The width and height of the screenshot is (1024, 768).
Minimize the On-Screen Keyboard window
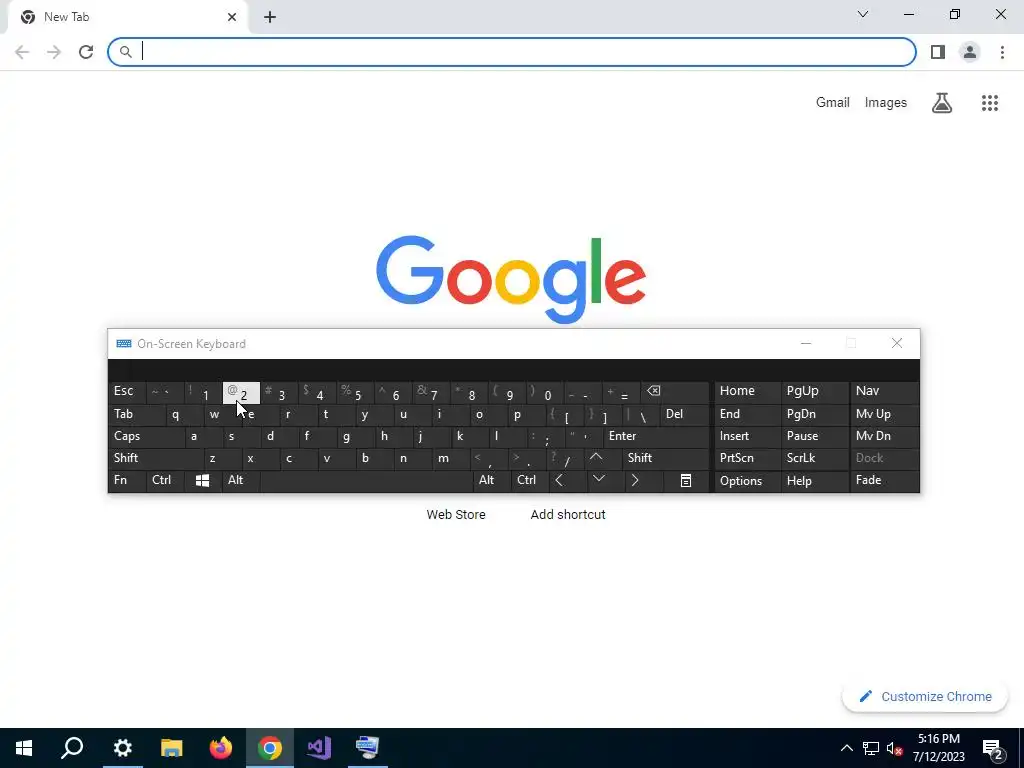pyautogui.click(x=806, y=344)
